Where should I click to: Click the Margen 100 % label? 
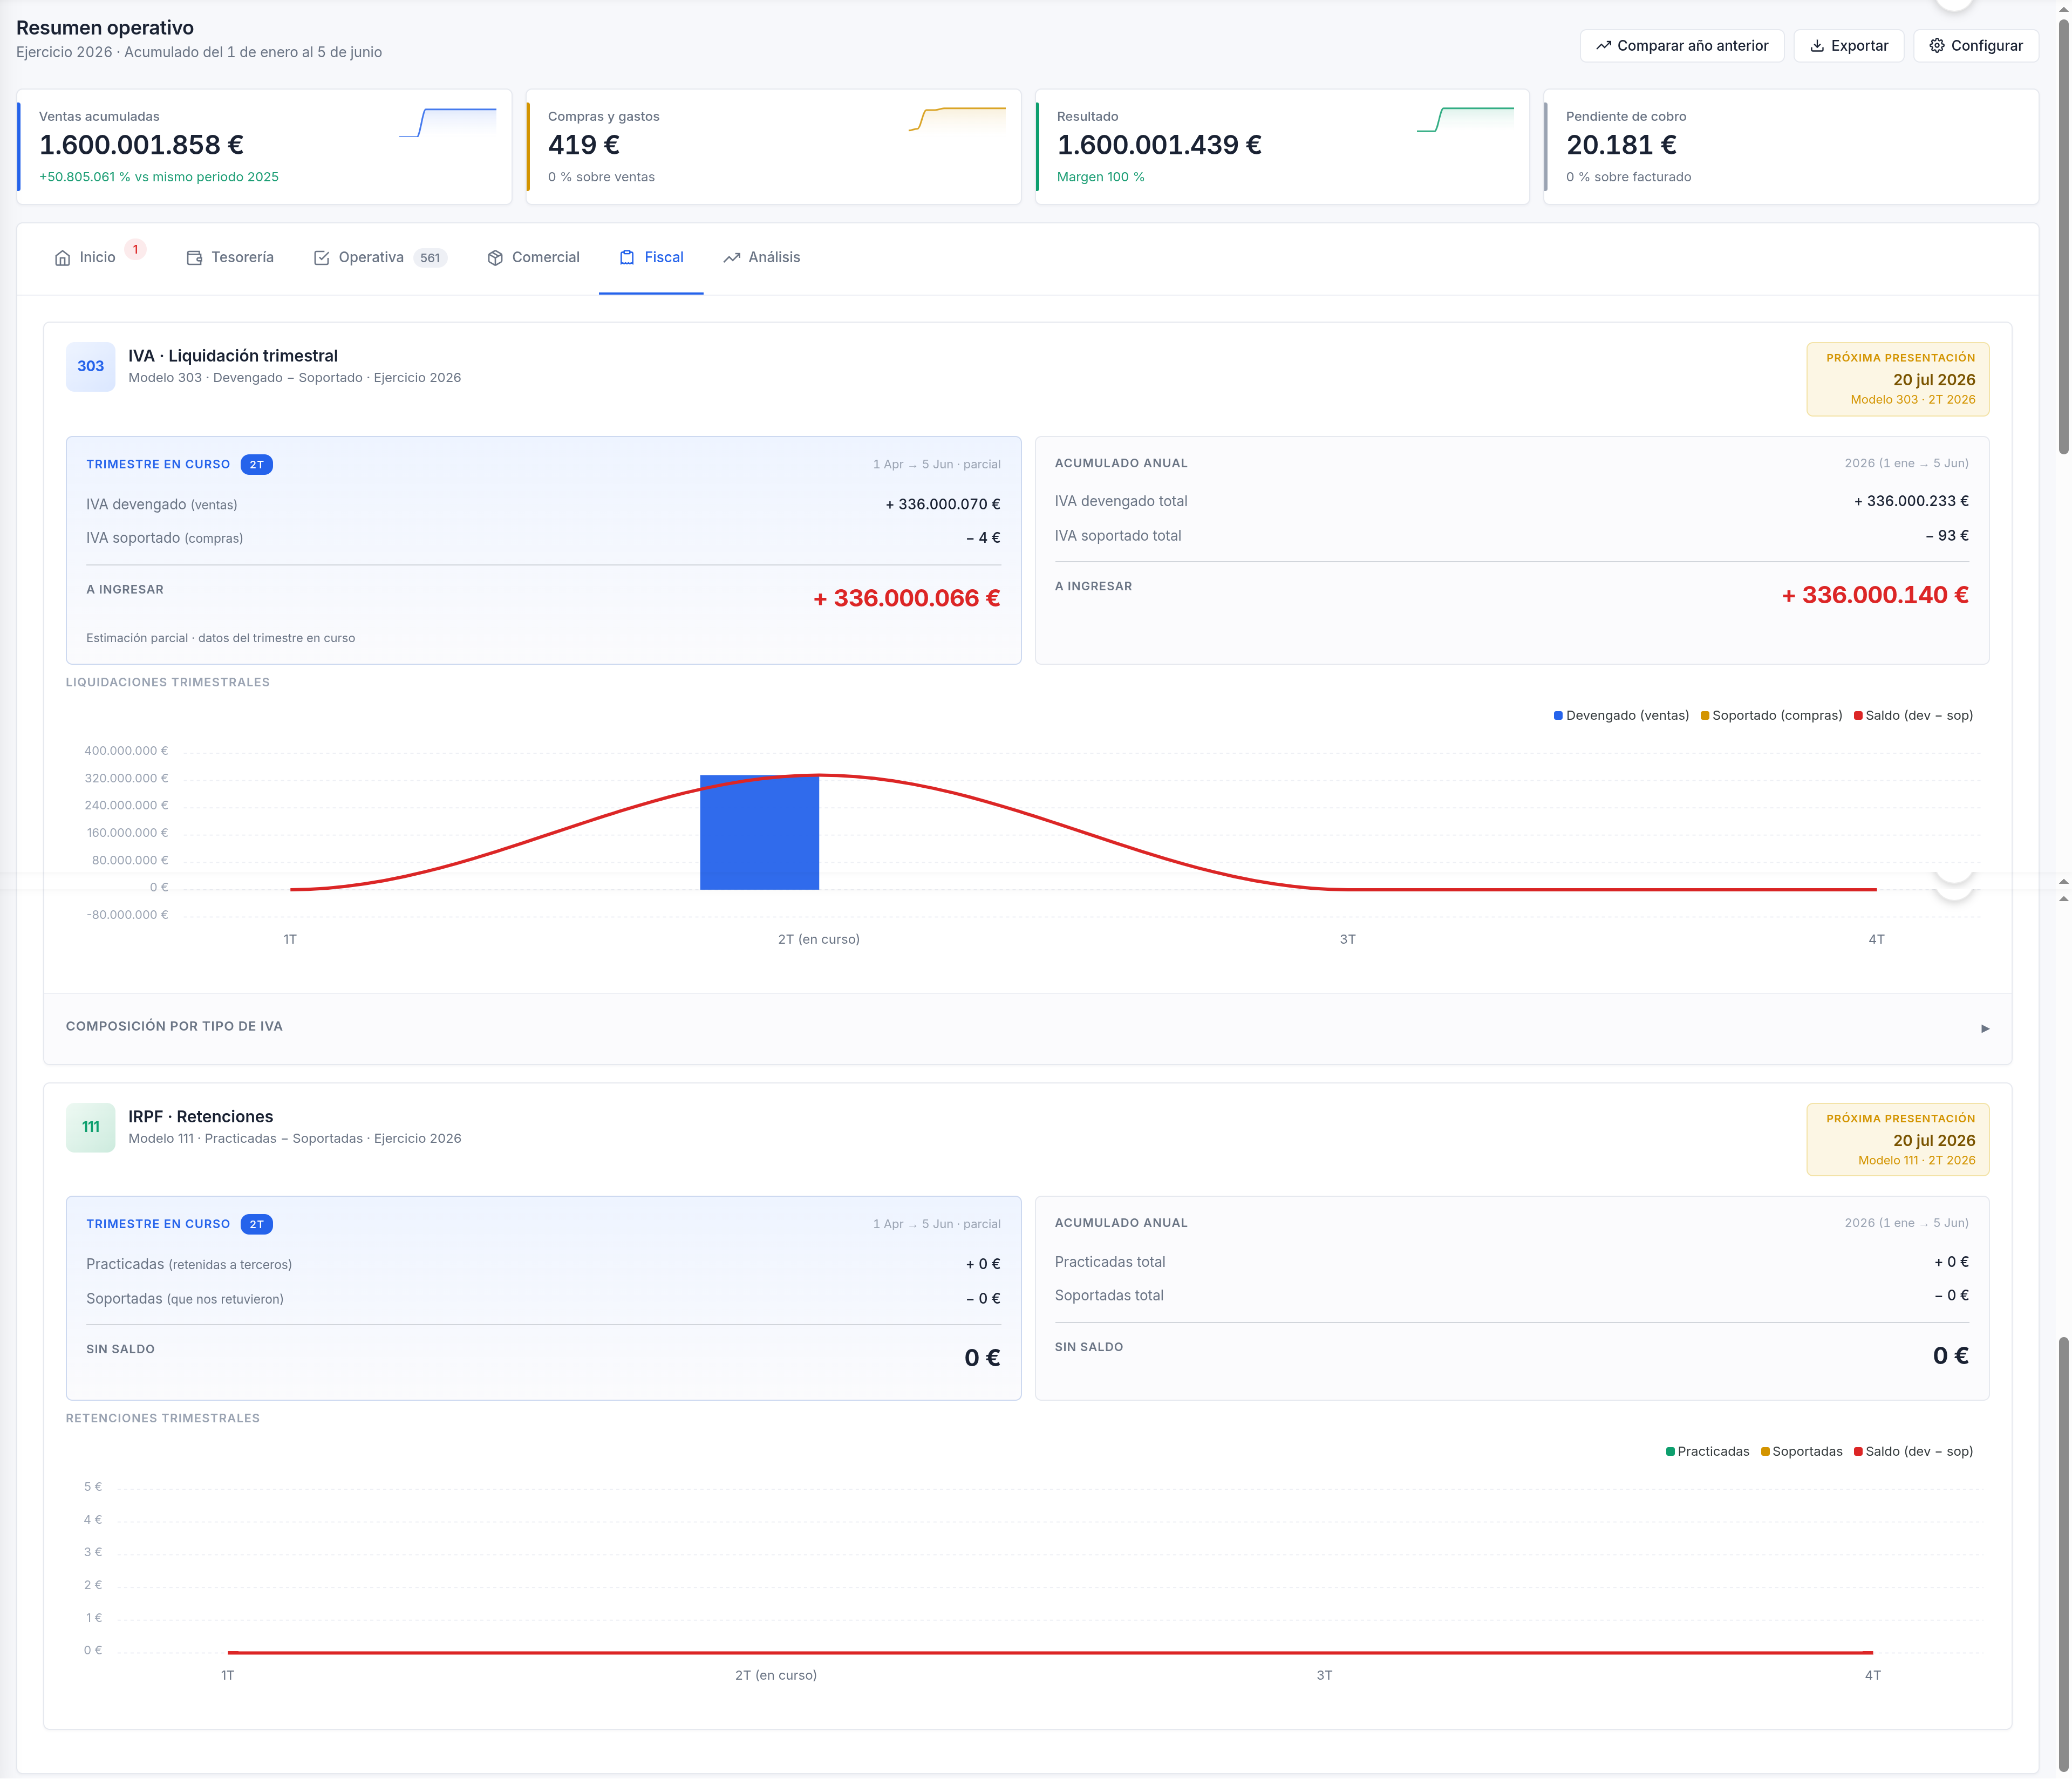[1101, 177]
